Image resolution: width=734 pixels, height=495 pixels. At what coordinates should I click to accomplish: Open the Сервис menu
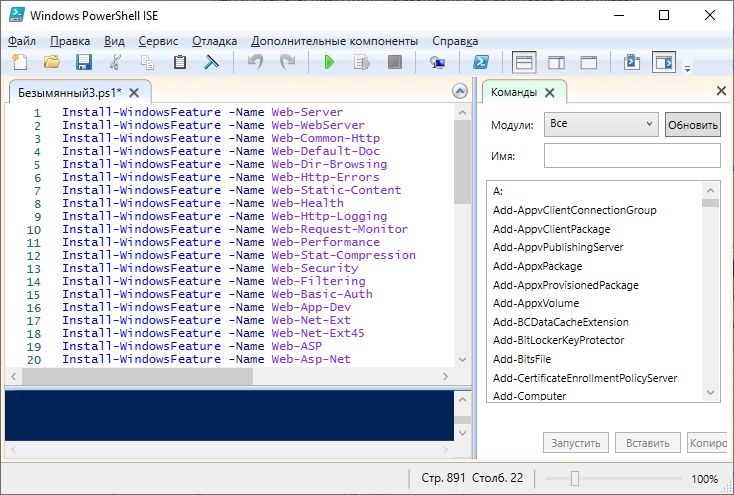(158, 41)
